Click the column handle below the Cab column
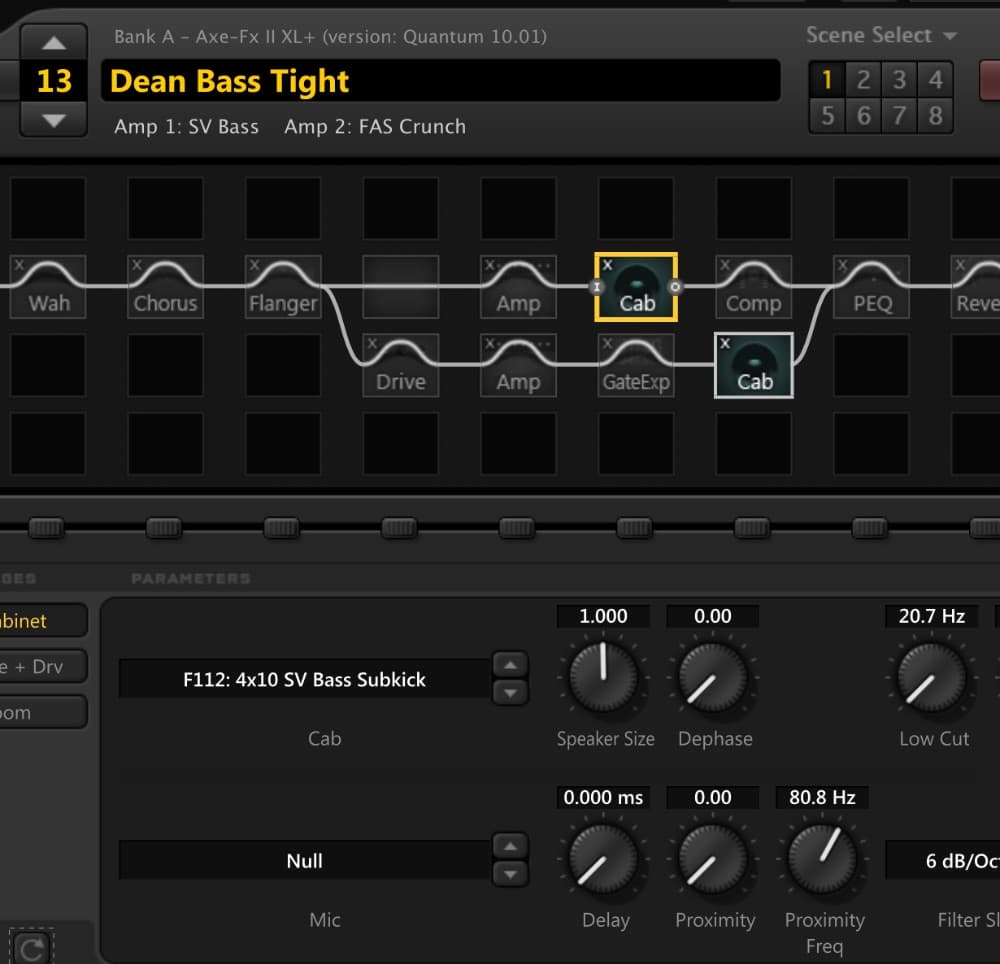 (635, 528)
